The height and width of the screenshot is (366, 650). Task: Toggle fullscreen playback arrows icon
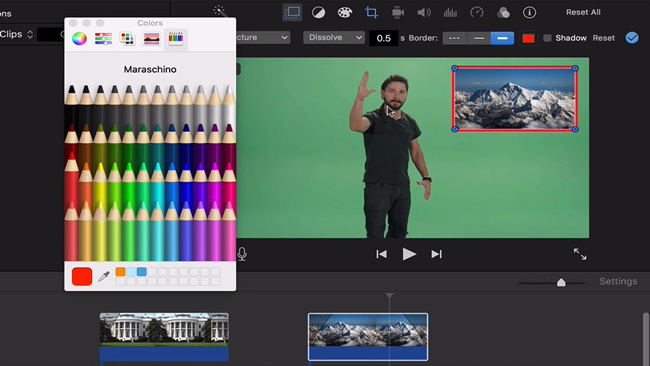click(x=580, y=254)
